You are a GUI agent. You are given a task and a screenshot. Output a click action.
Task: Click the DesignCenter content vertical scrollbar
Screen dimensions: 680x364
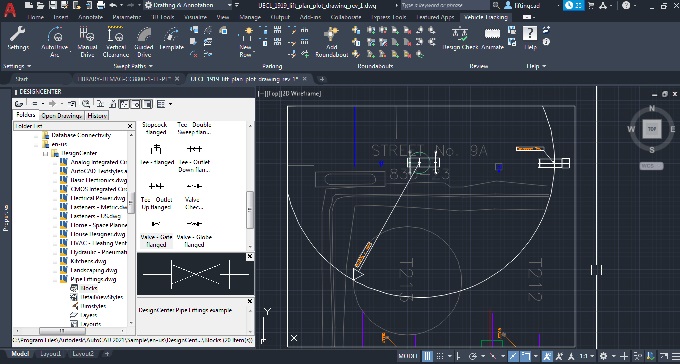pos(250,187)
